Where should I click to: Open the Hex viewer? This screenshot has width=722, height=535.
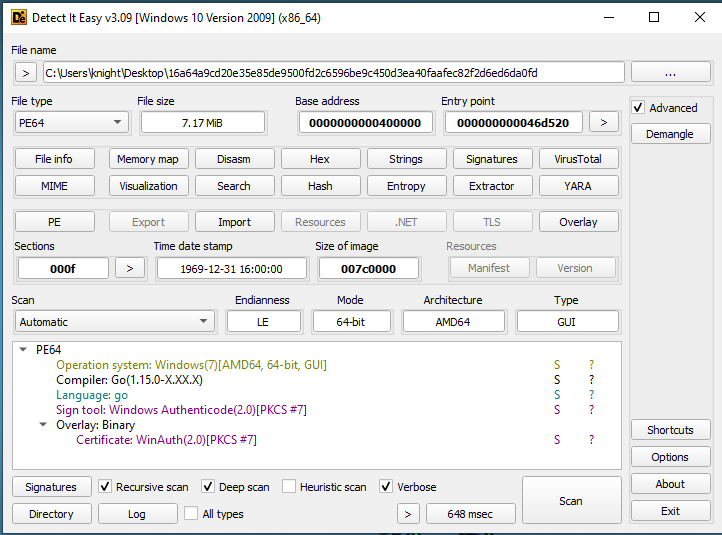(320, 159)
